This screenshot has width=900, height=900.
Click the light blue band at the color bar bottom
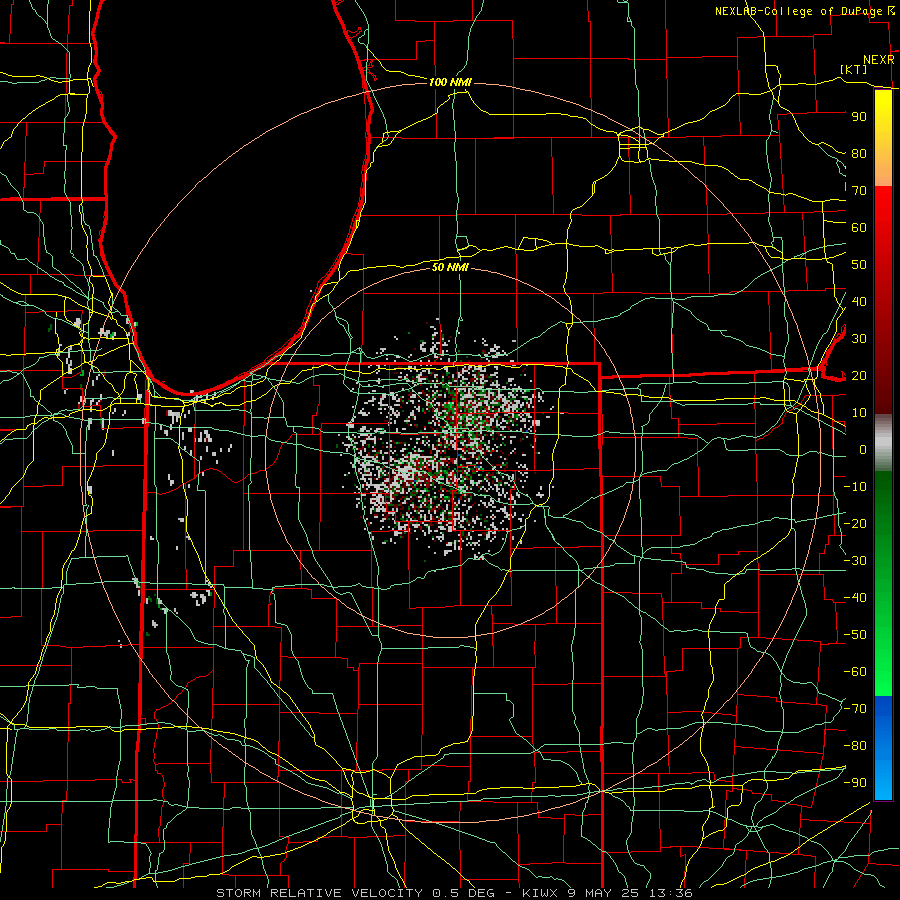(883, 779)
